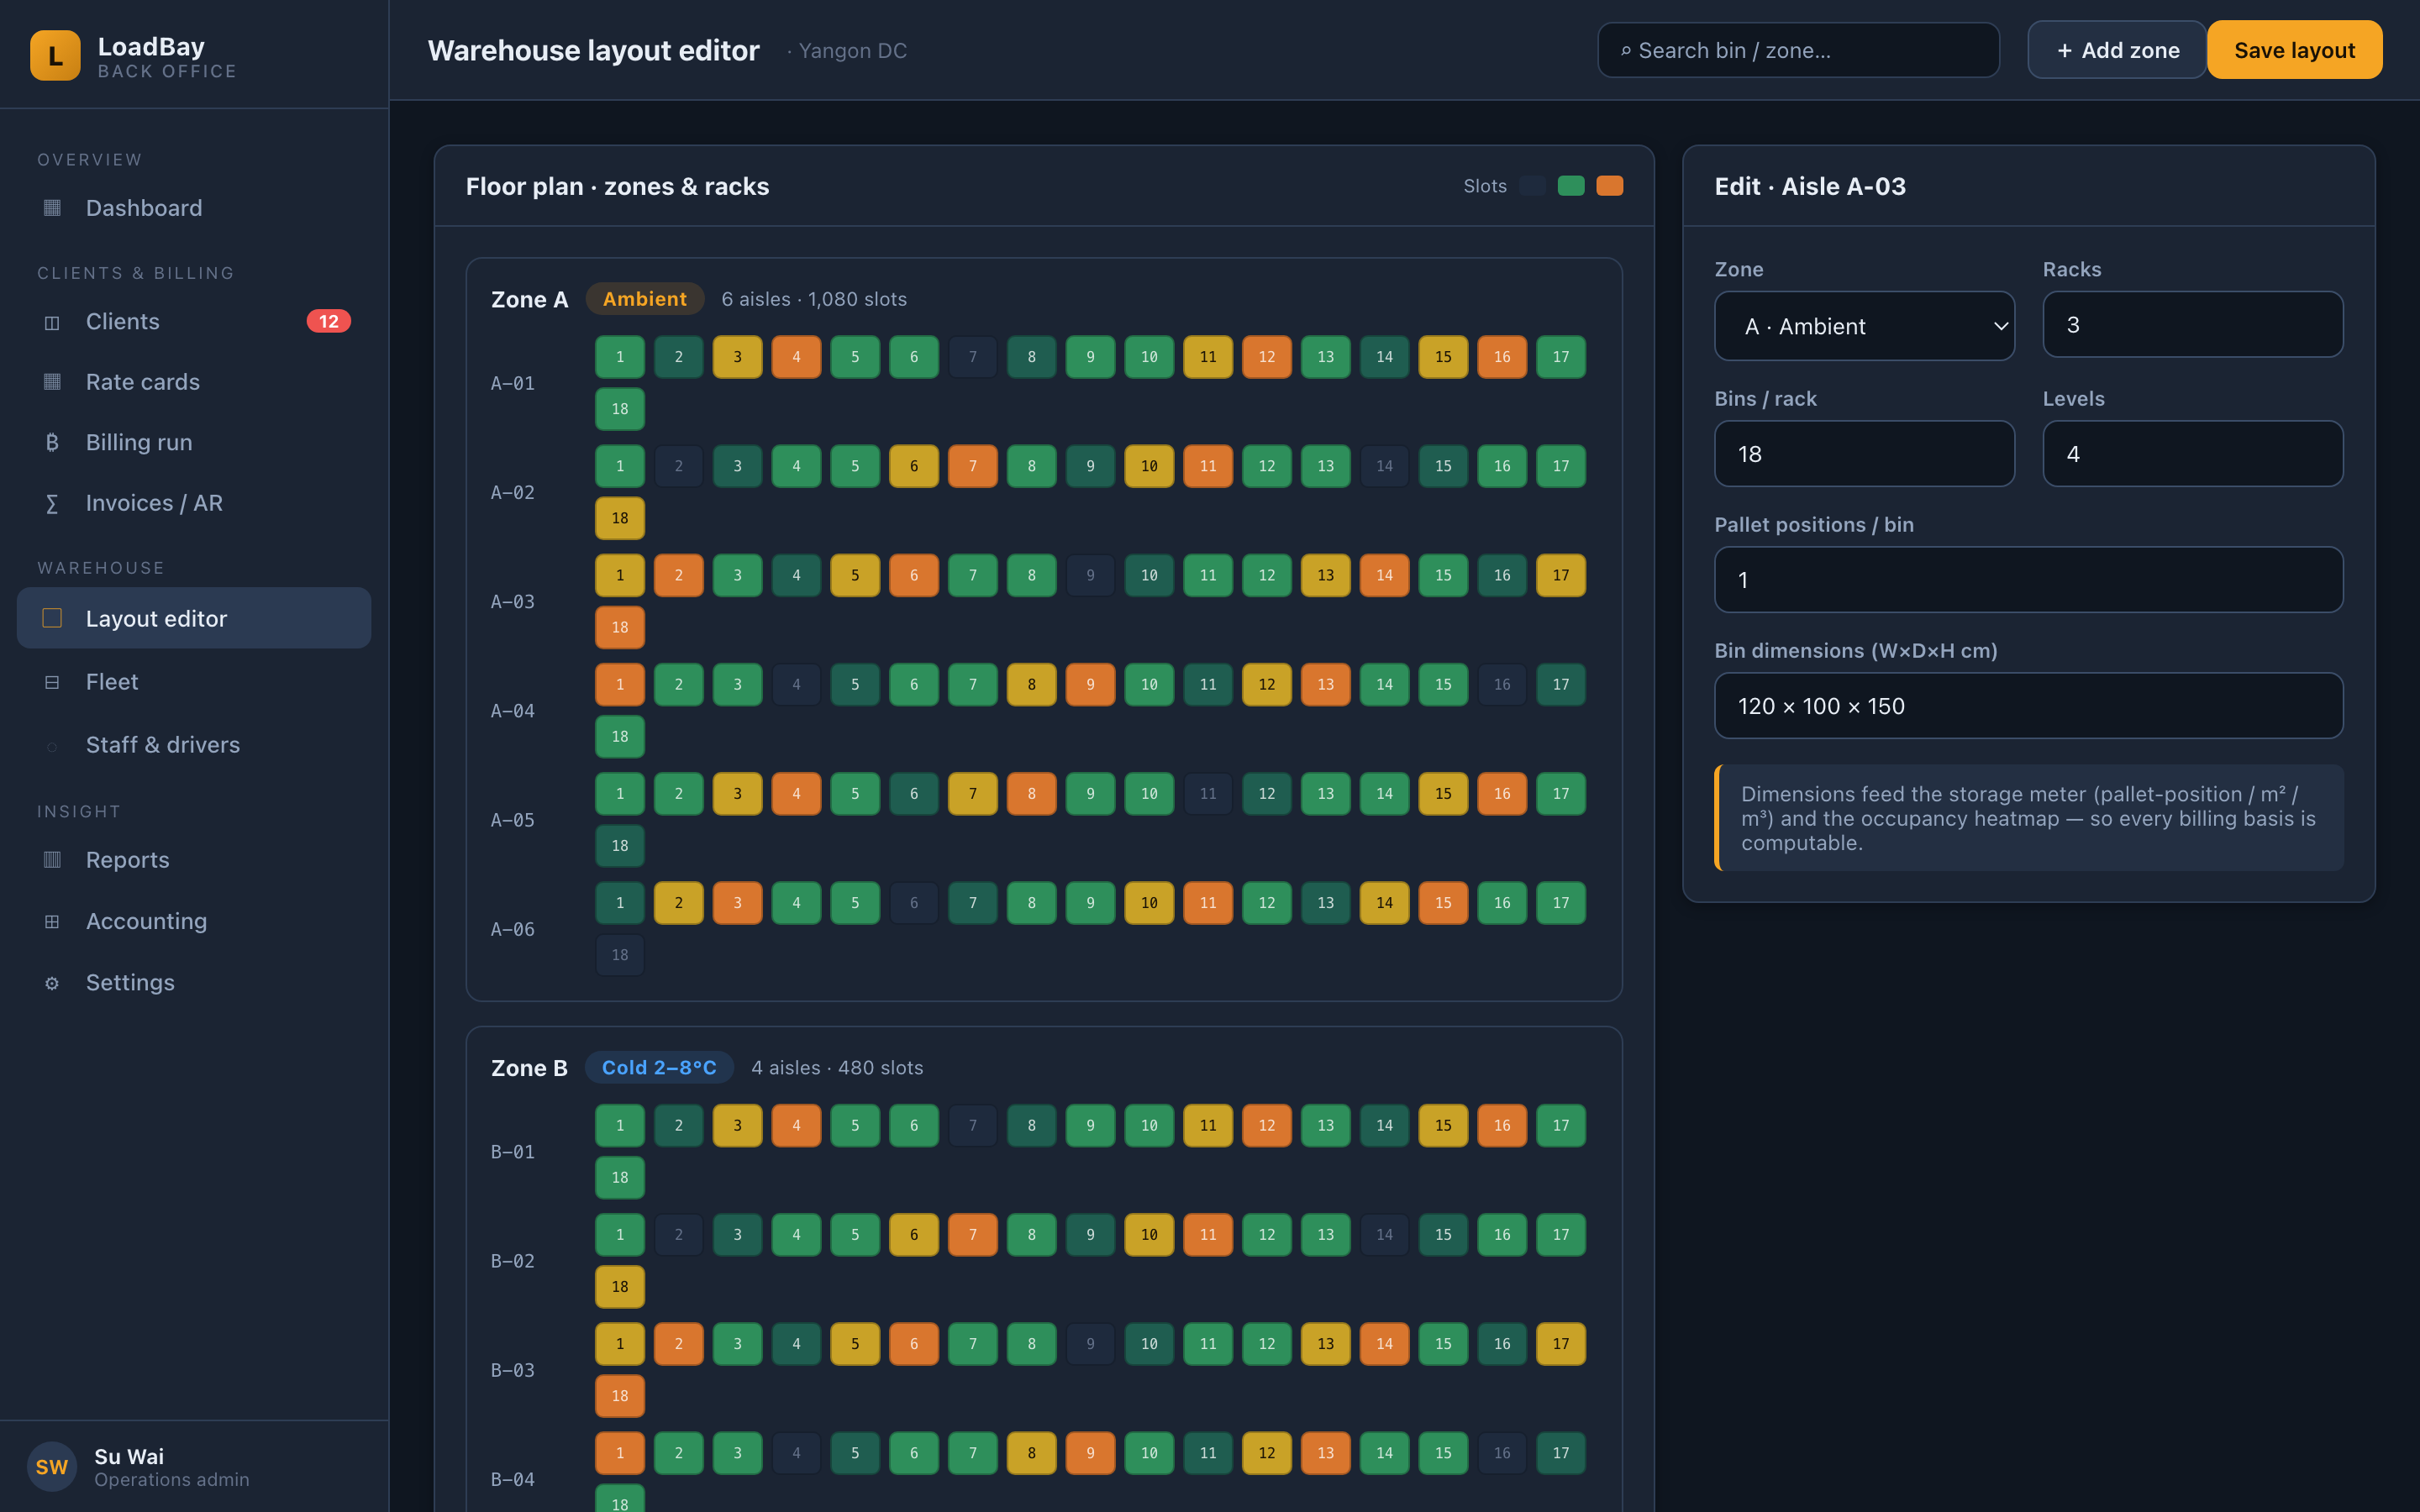Click the A-05 aisle label

[512, 820]
